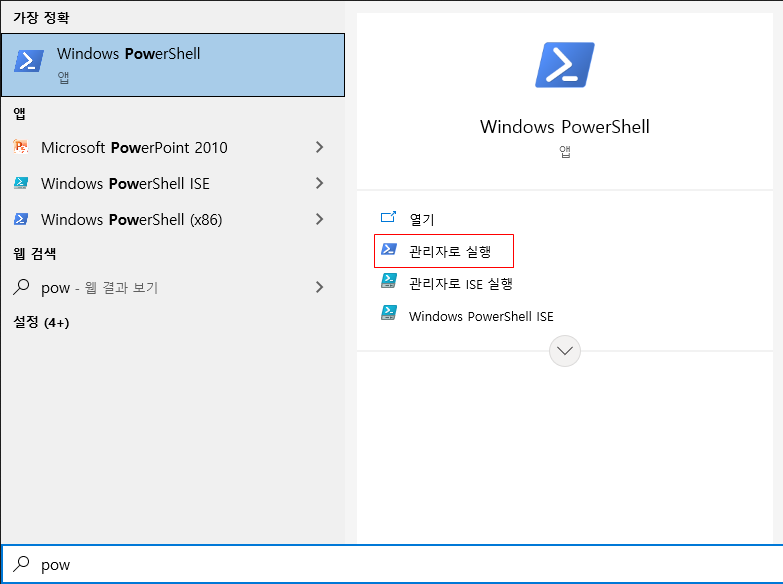Choose Windows PowerShell ISE in preview actions

tap(481, 316)
